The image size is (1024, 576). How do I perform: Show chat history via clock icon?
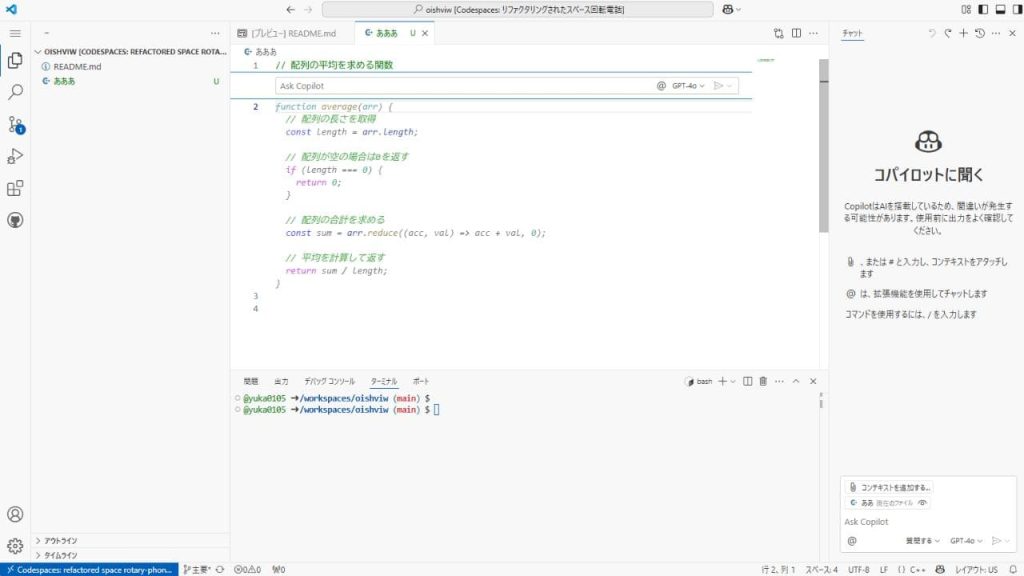click(x=980, y=33)
